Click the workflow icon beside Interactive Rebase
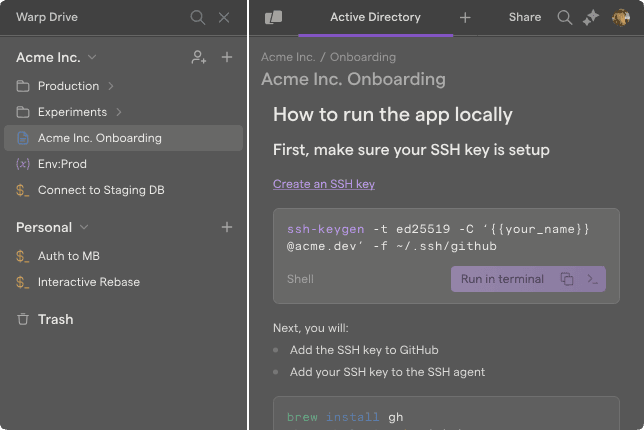 [23, 282]
